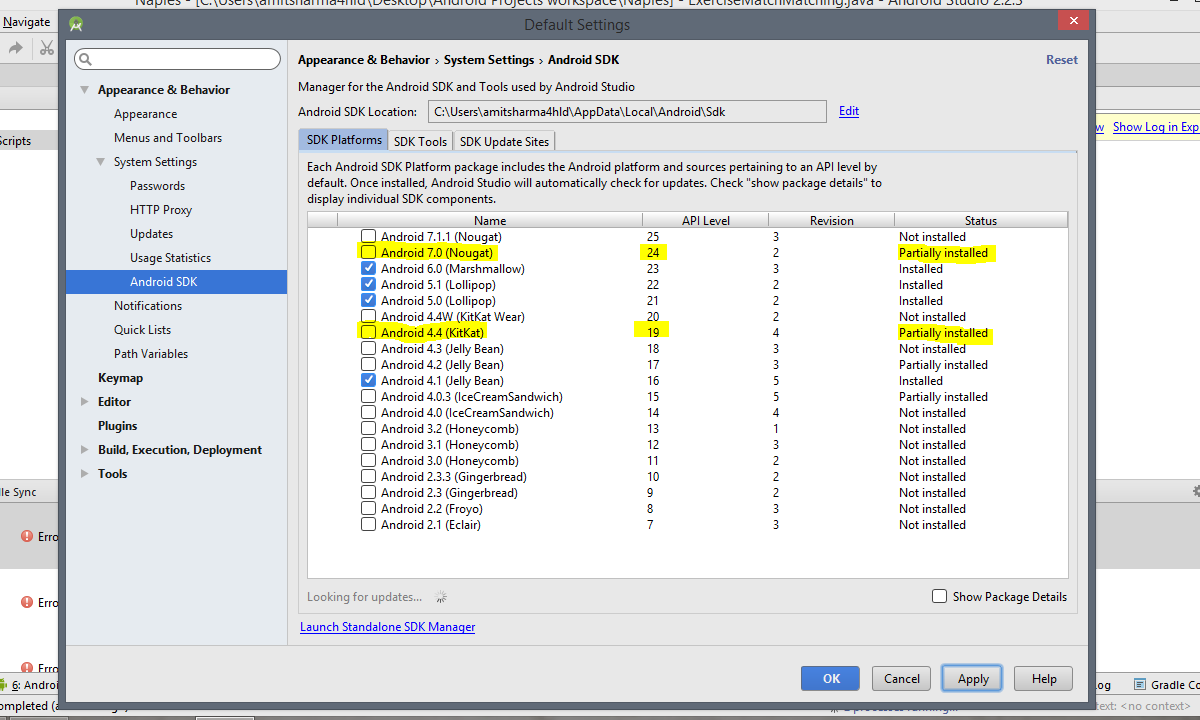Uncheck Android 6.0 (Marshmallow) platform
Image resolution: width=1200 pixels, height=720 pixels.
369,269
